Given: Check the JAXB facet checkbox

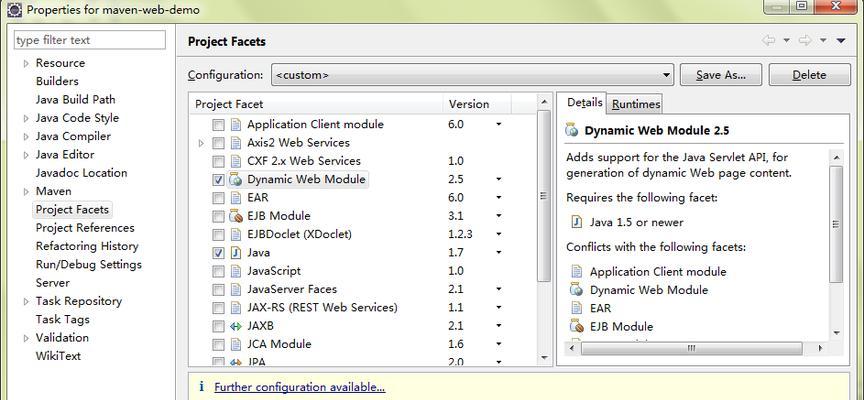Looking at the screenshot, I should click(x=218, y=326).
